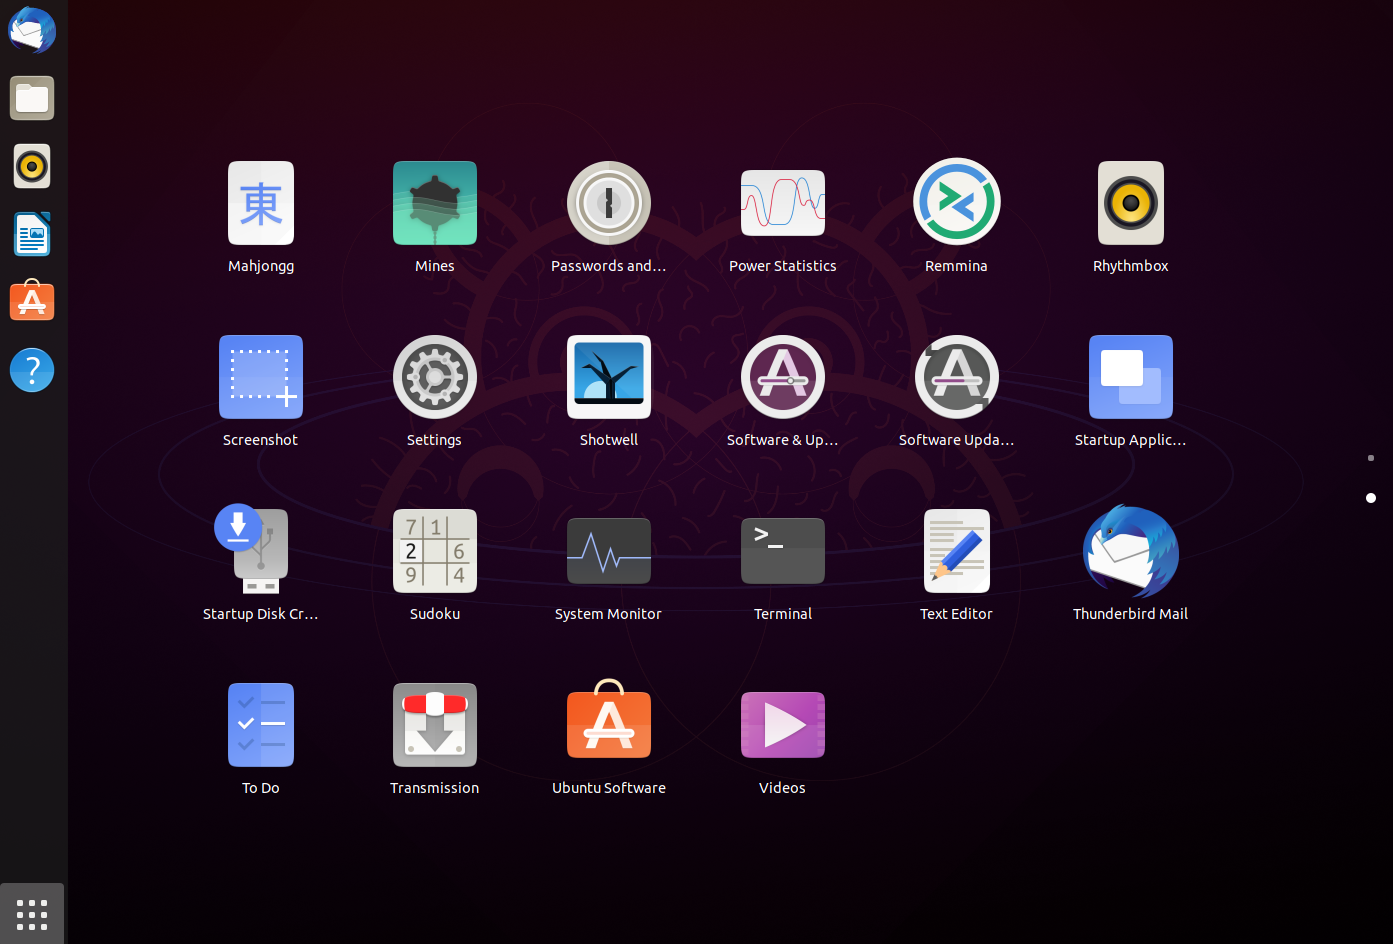This screenshot has width=1393, height=944.
Task: Launch Shotwell photo manager
Action: click(609, 377)
